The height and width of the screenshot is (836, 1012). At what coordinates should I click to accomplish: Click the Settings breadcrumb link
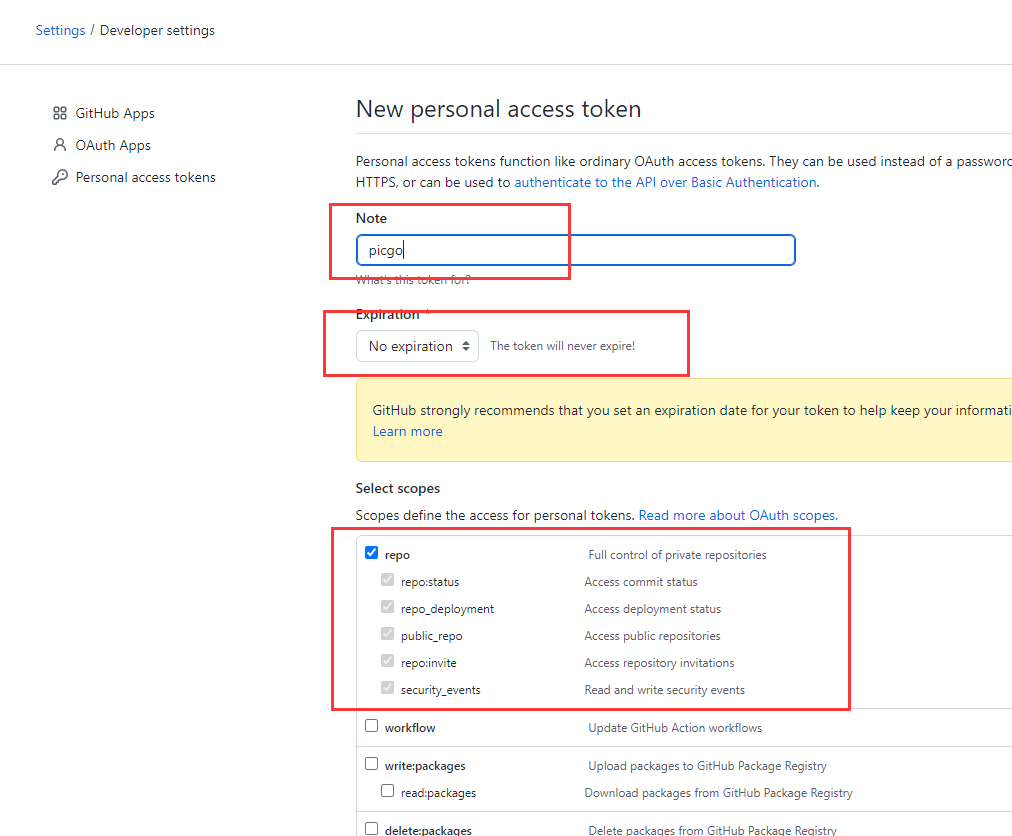pyautogui.click(x=60, y=30)
